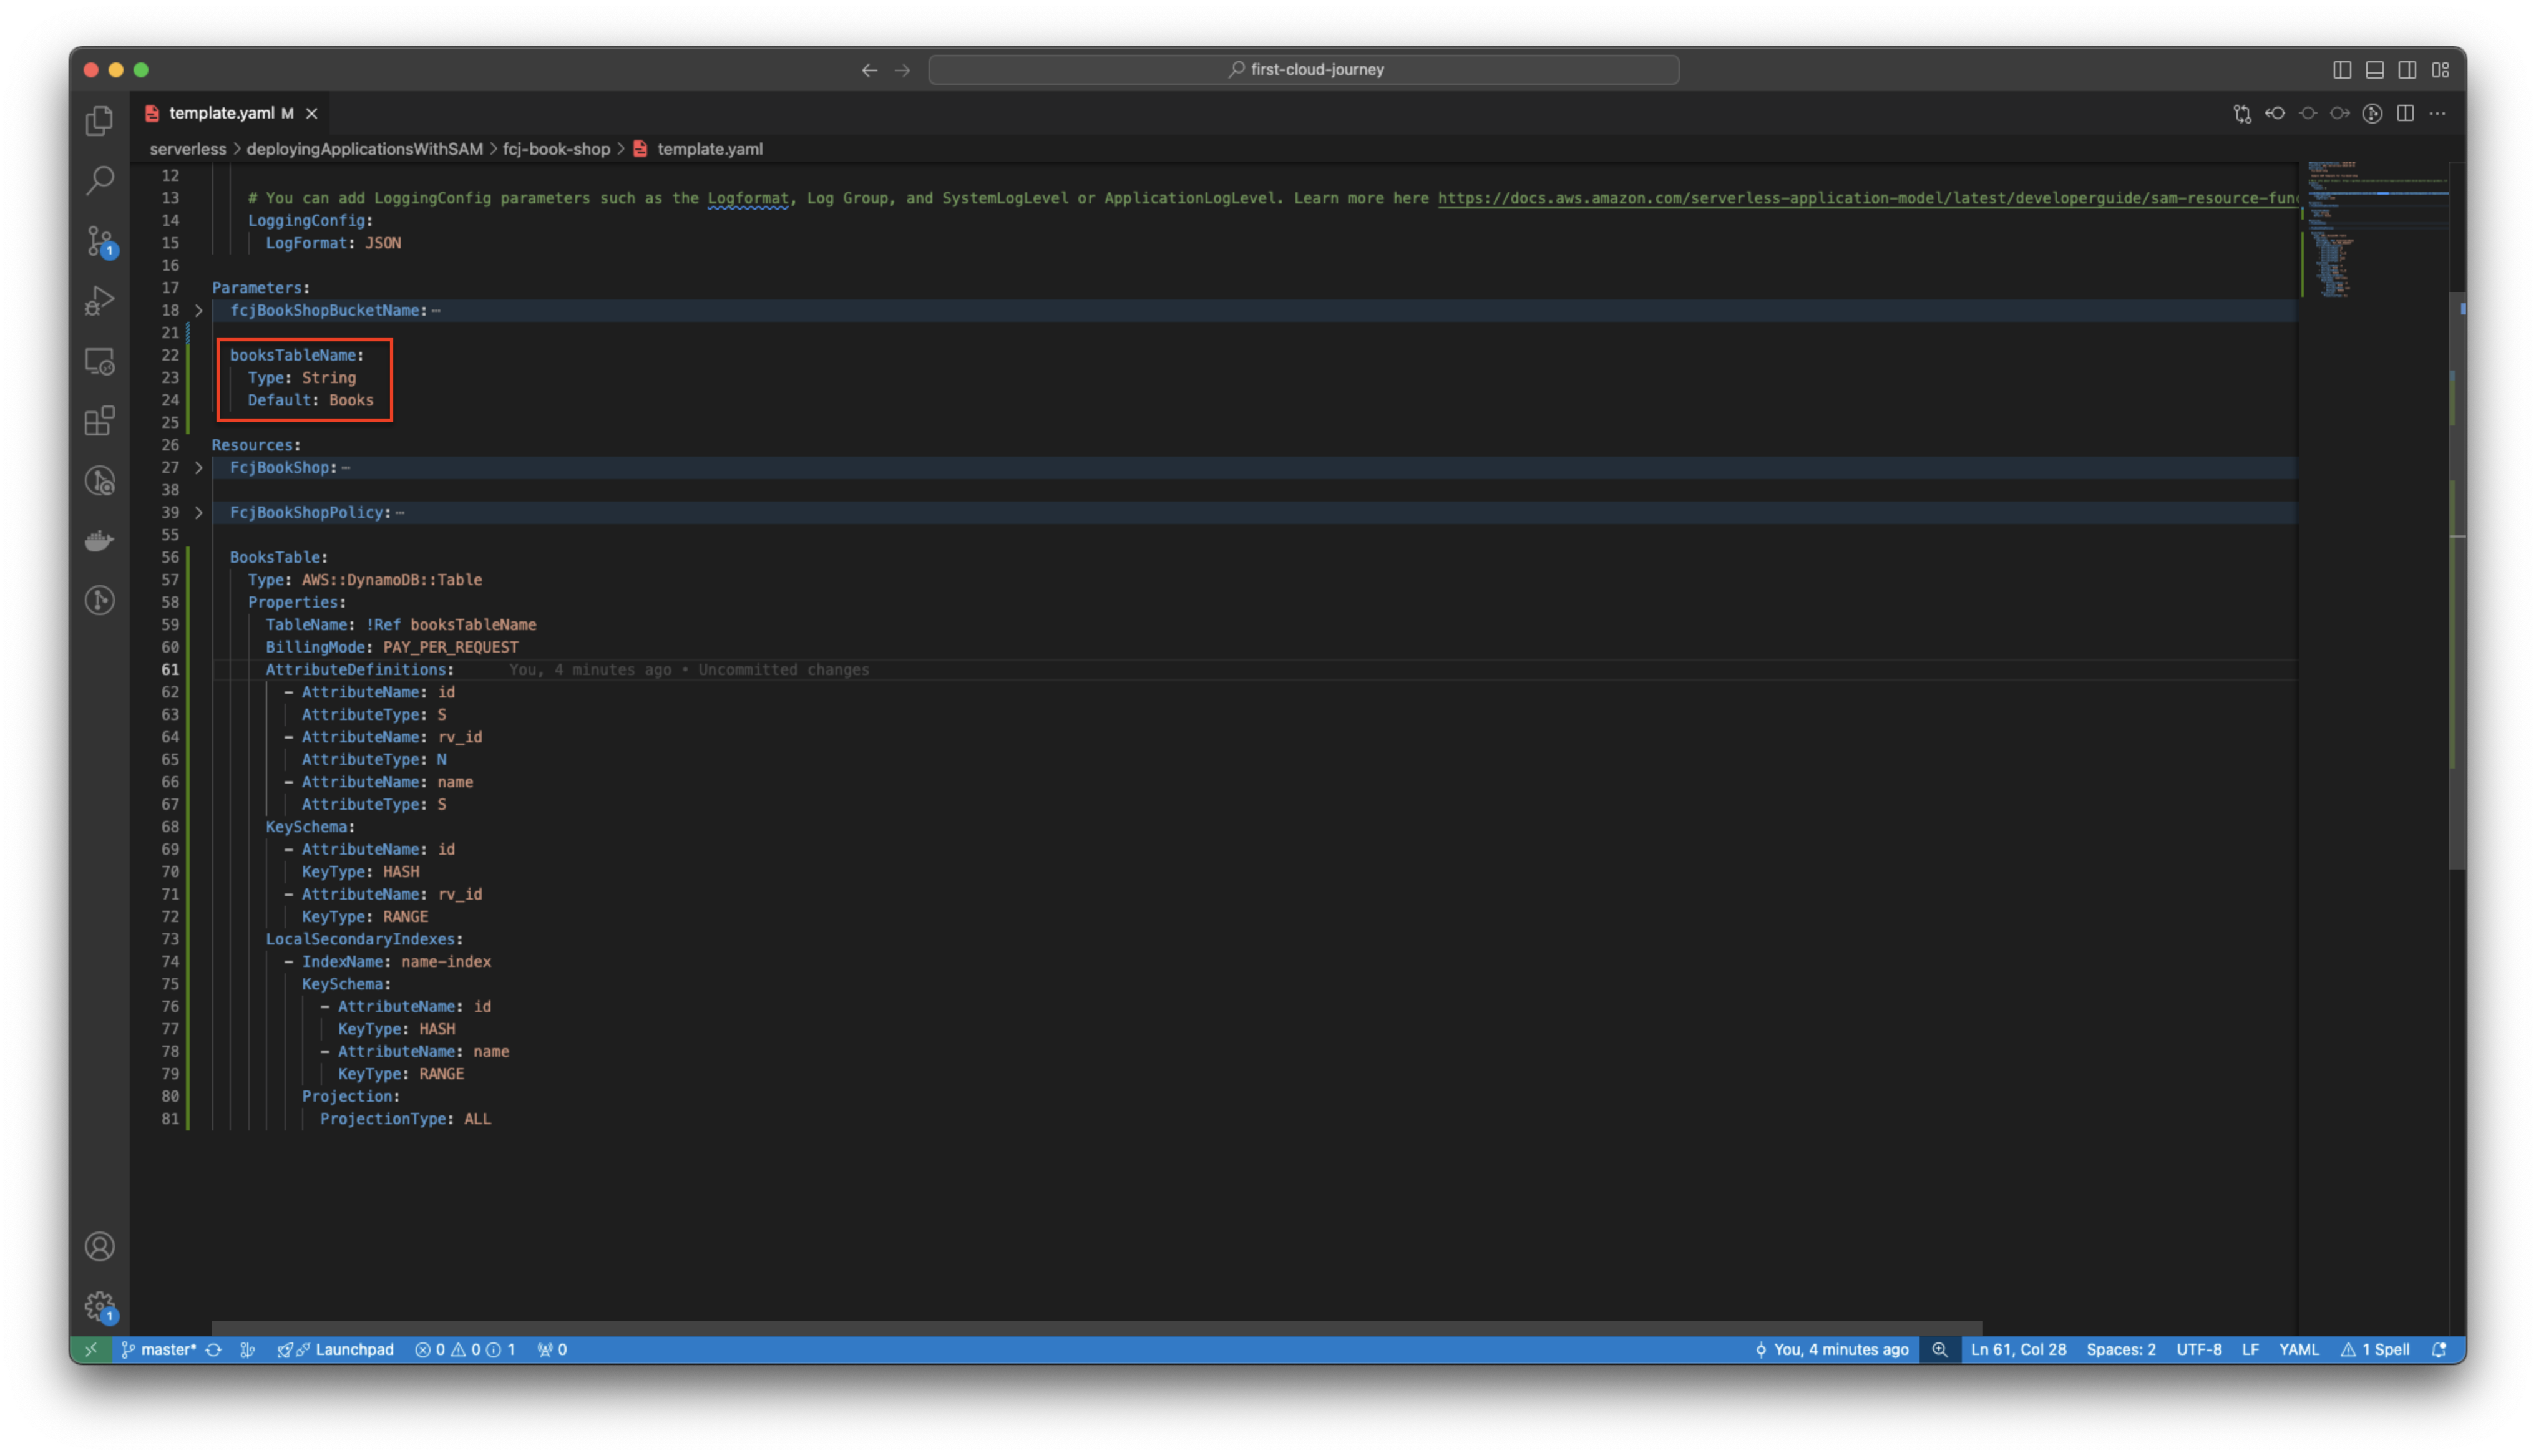Click 'TableName: !Ref booksTableName' on line 59
The height and width of the screenshot is (1456, 2536).
401,625
